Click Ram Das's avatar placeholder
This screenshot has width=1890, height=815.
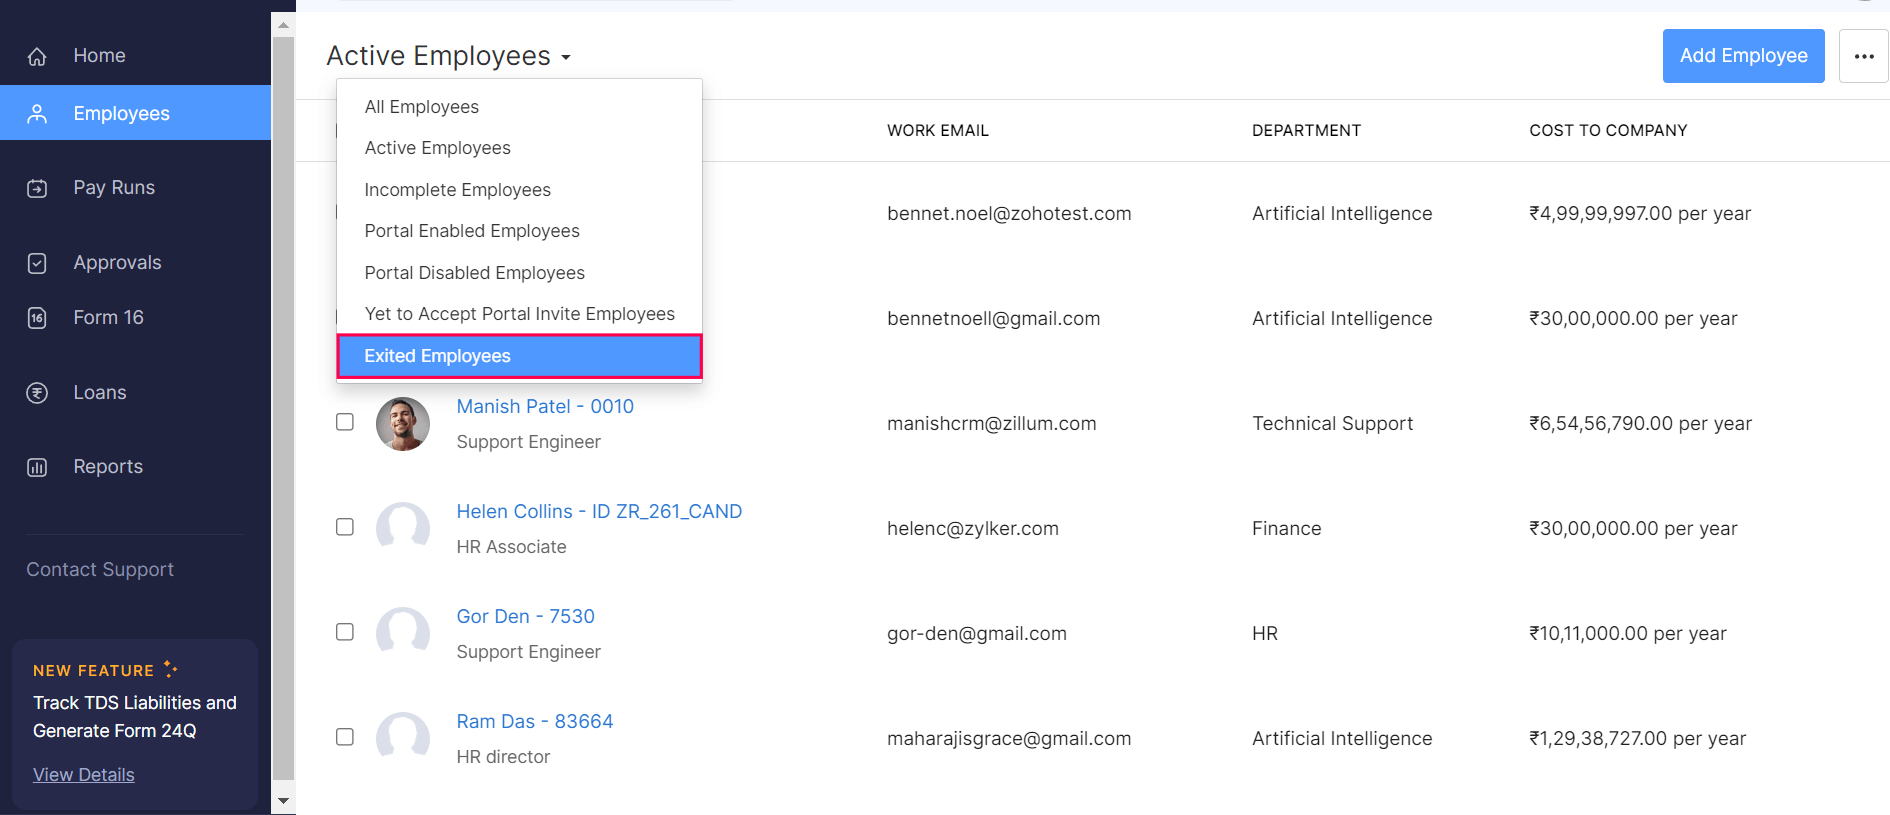click(x=403, y=739)
